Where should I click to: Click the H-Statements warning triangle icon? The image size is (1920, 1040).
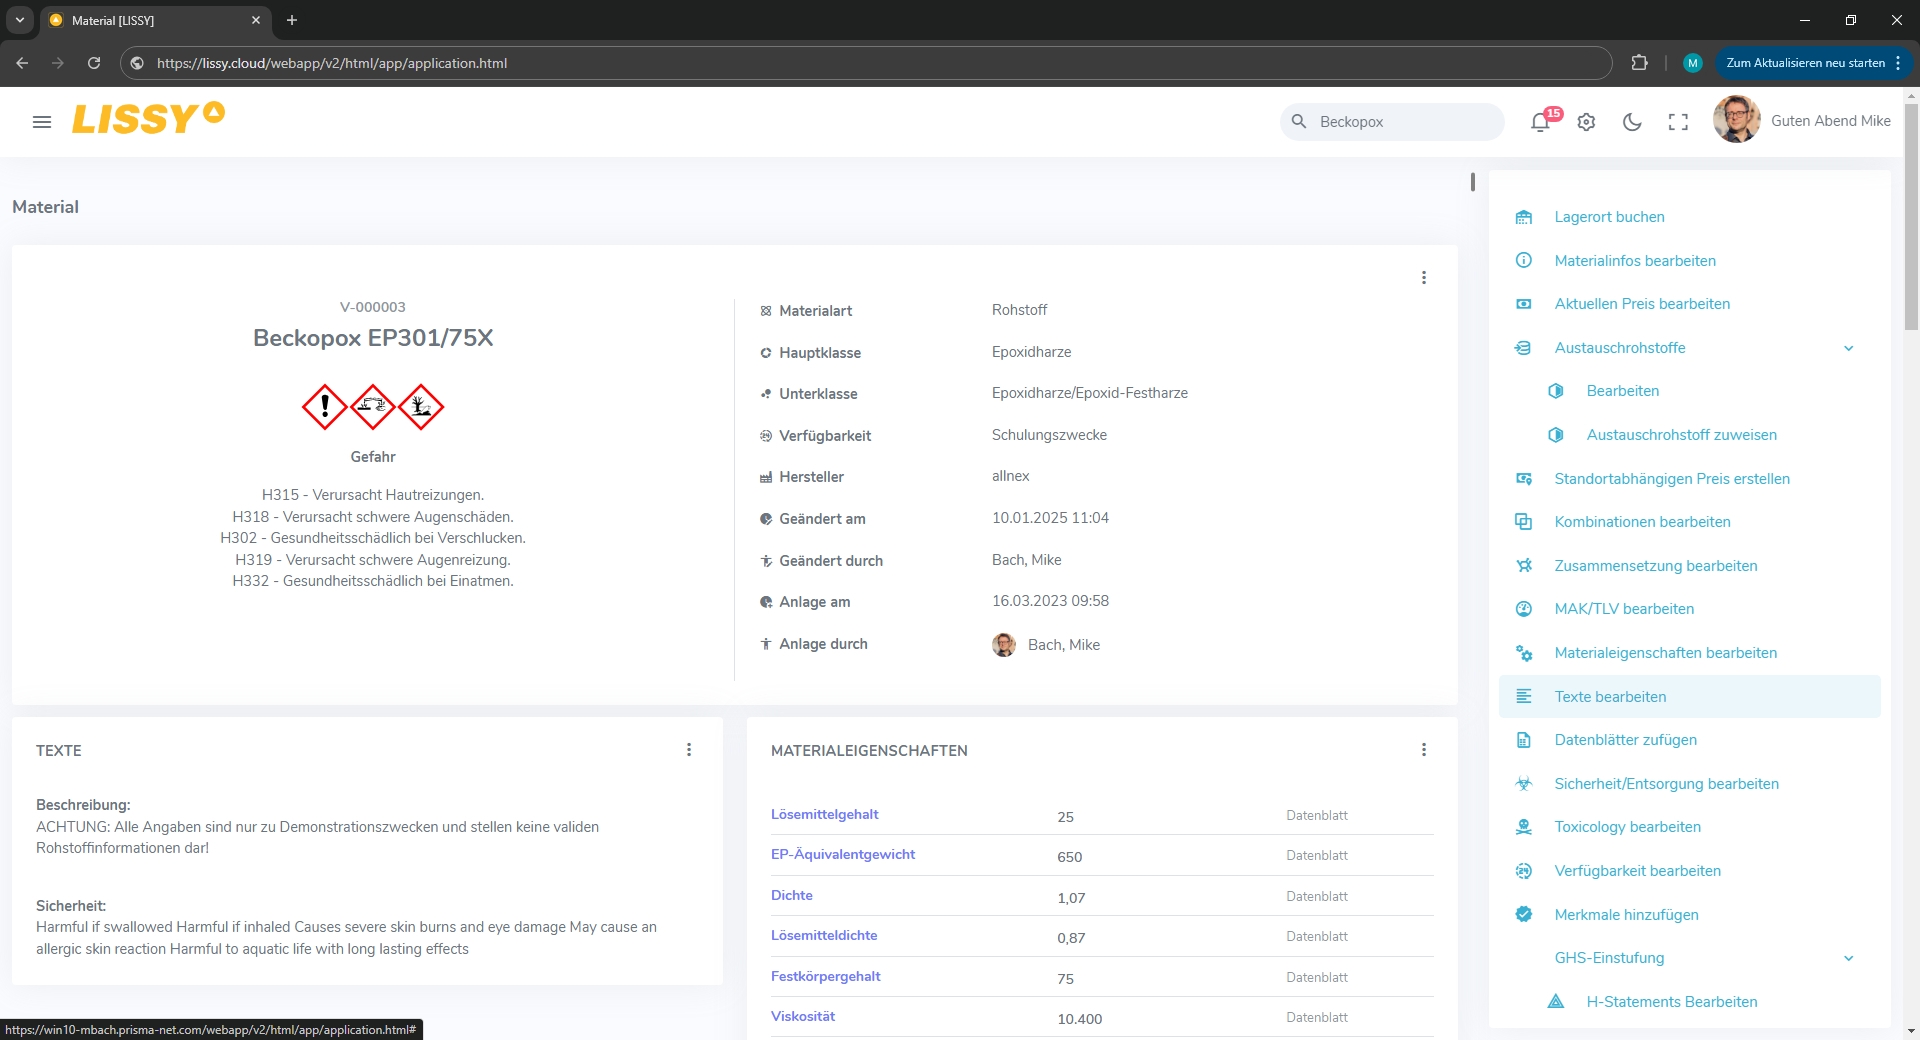pos(1556,1002)
